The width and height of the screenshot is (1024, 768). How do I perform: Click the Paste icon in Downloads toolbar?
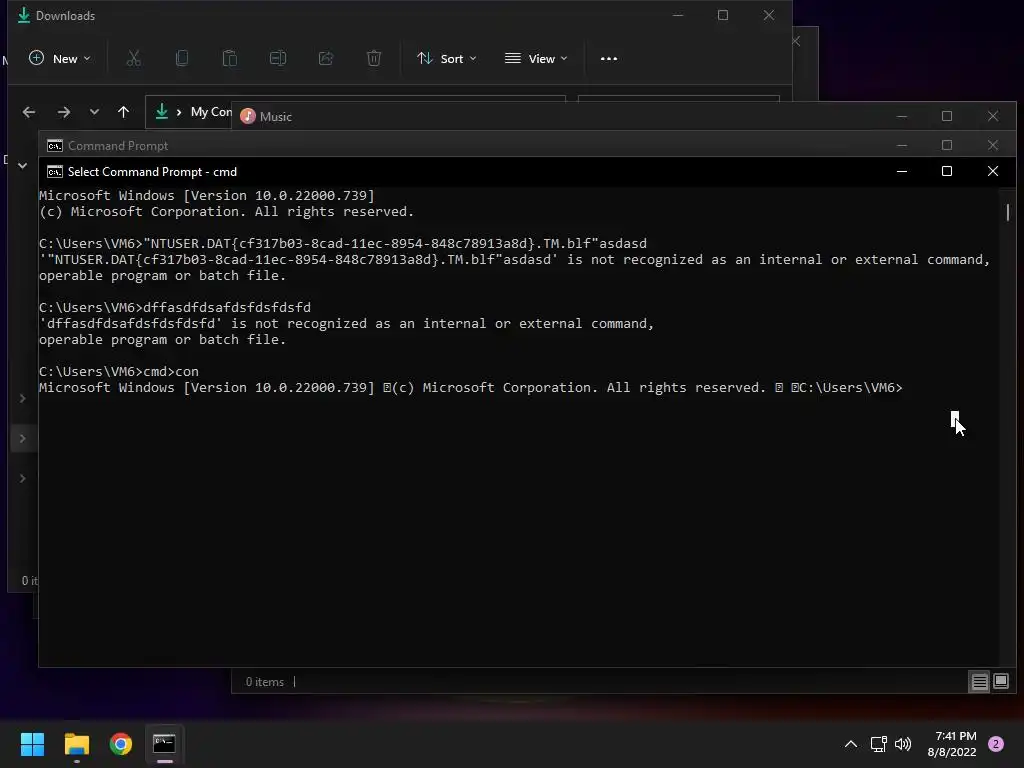pyautogui.click(x=230, y=59)
